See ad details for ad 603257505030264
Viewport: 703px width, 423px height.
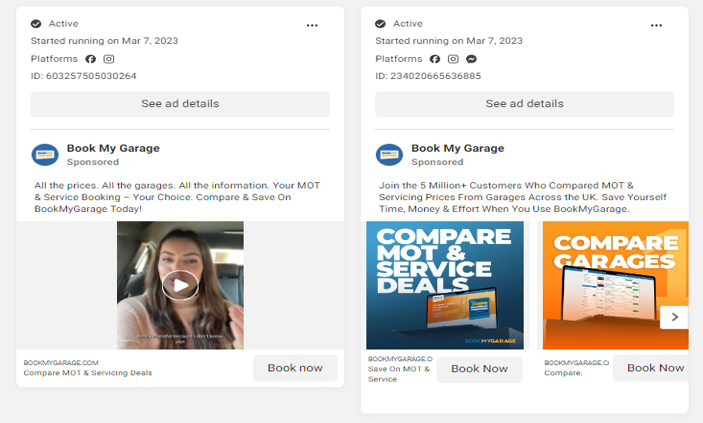180,104
